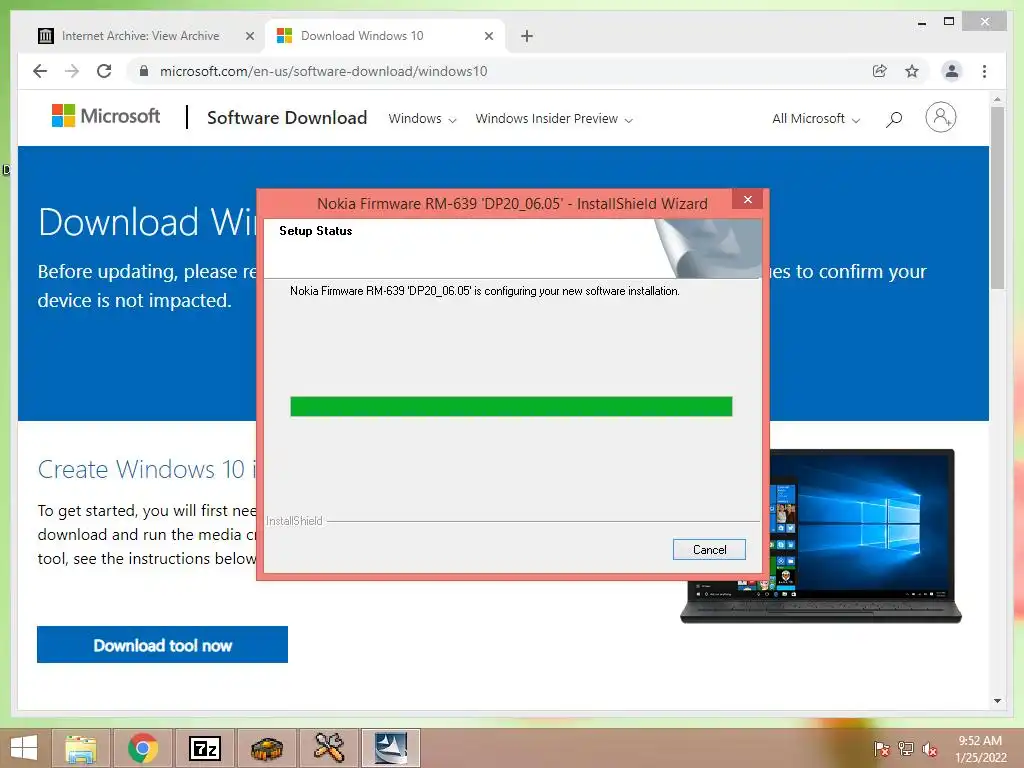Cancel the Nokia firmware installation

pos(709,550)
